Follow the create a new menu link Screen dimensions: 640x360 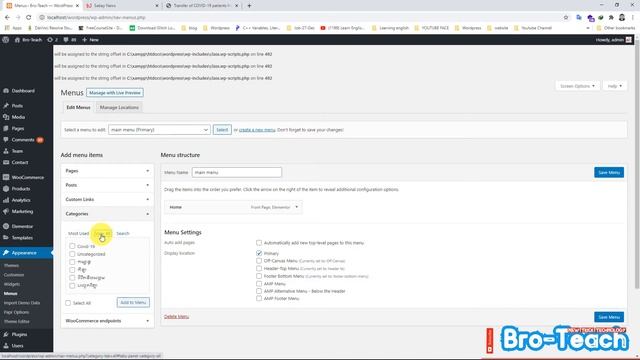pos(257,130)
